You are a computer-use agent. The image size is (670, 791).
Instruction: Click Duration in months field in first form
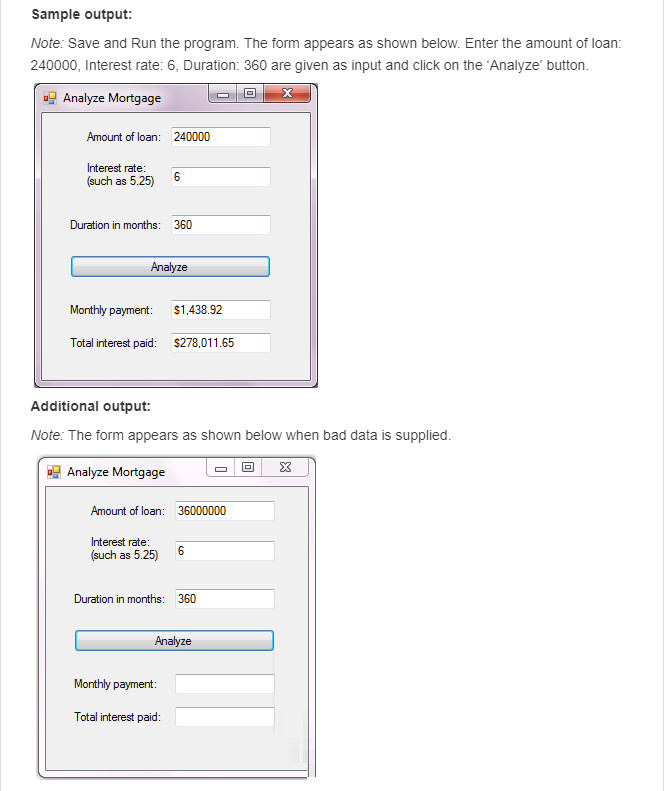pyautogui.click(x=221, y=225)
